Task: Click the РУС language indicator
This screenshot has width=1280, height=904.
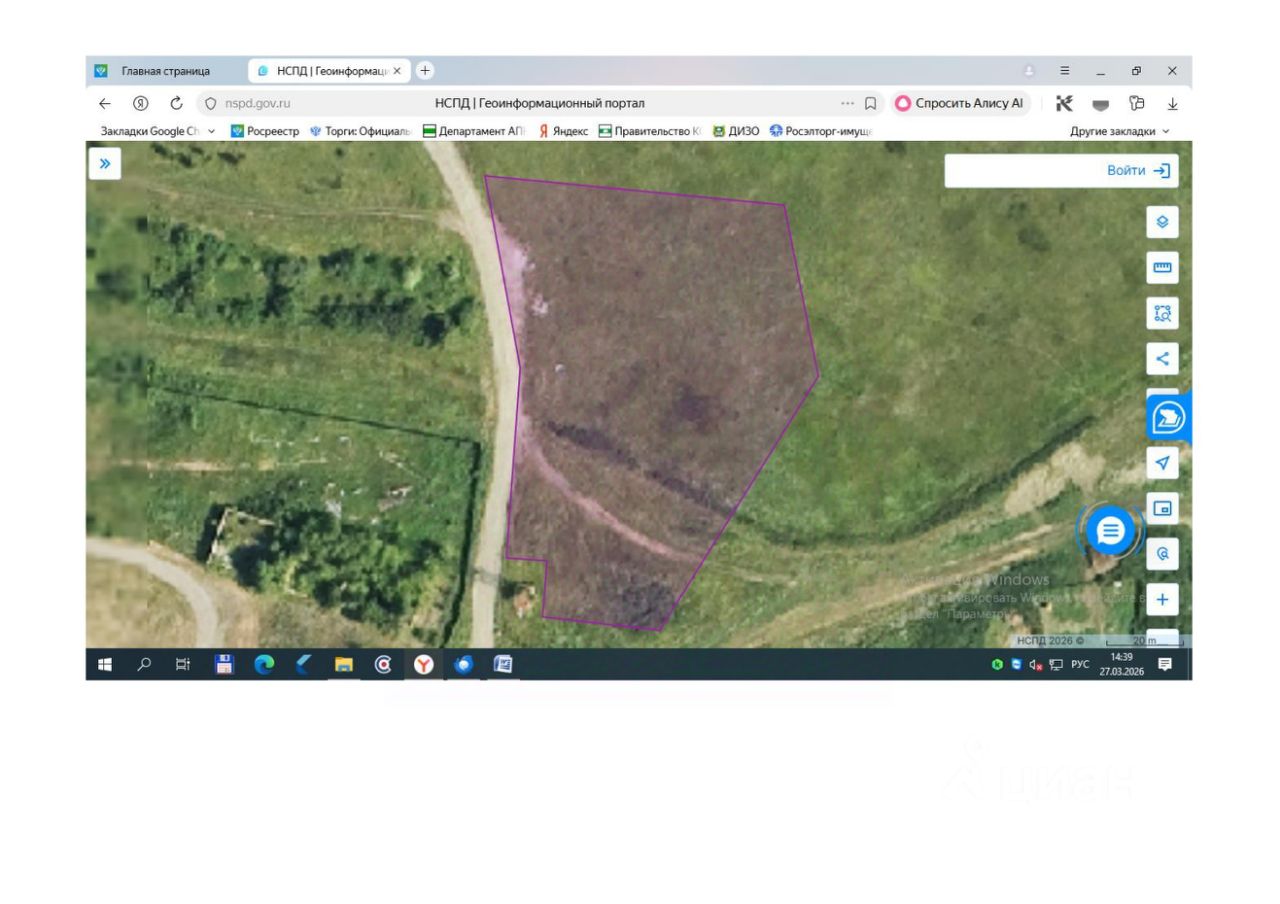Action: click(x=1079, y=665)
